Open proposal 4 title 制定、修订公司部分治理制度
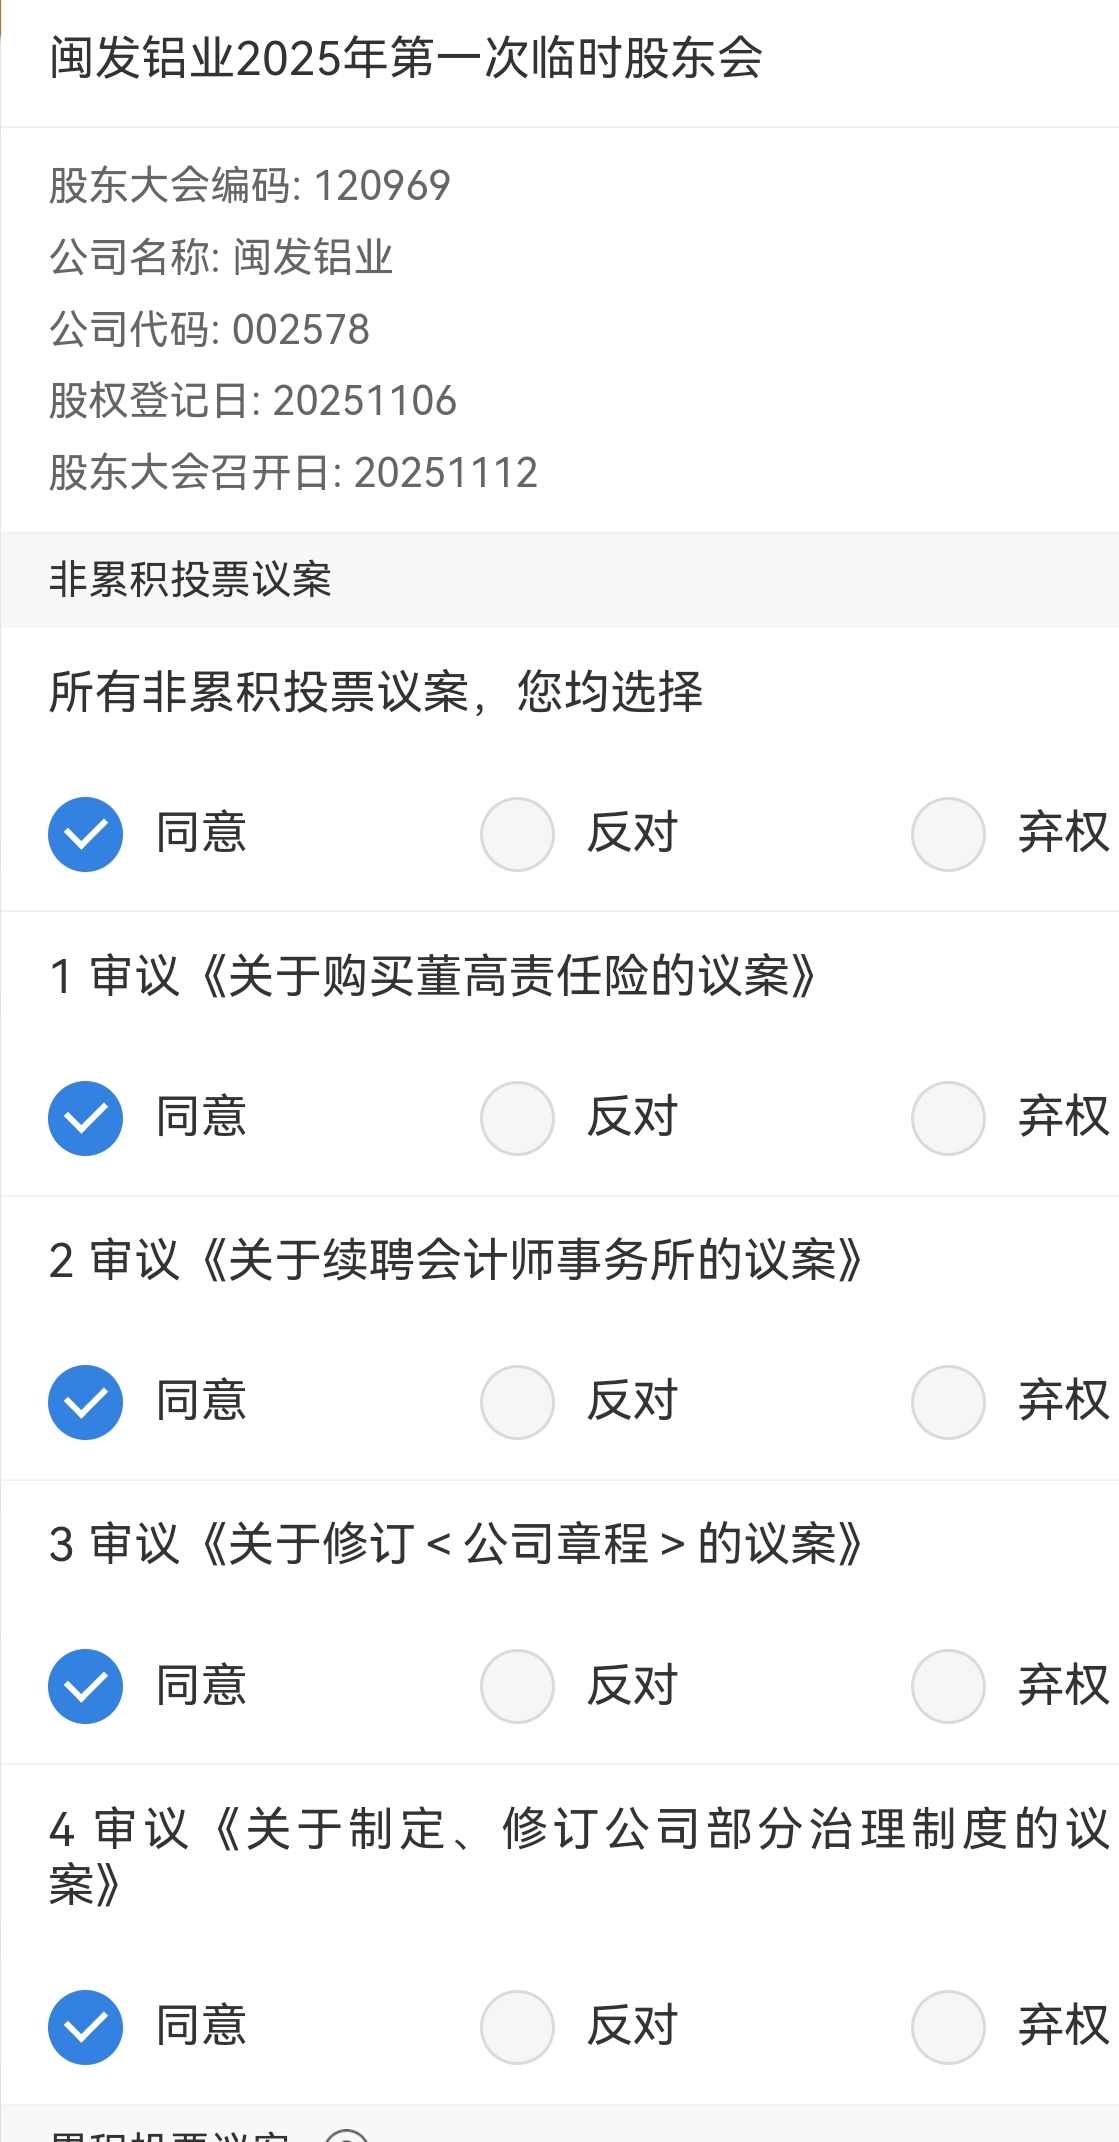1119x2142 pixels. point(579,1857)
